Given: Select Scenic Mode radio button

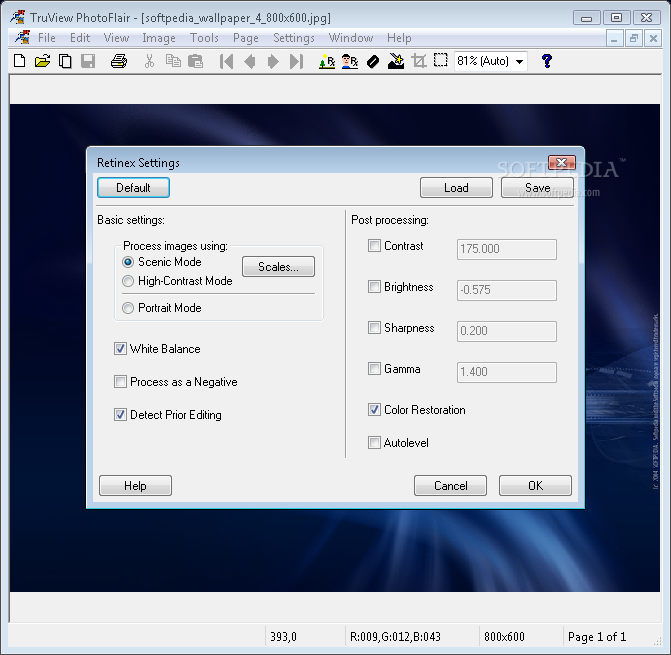Looking at the screenshot, I should 128,262.
